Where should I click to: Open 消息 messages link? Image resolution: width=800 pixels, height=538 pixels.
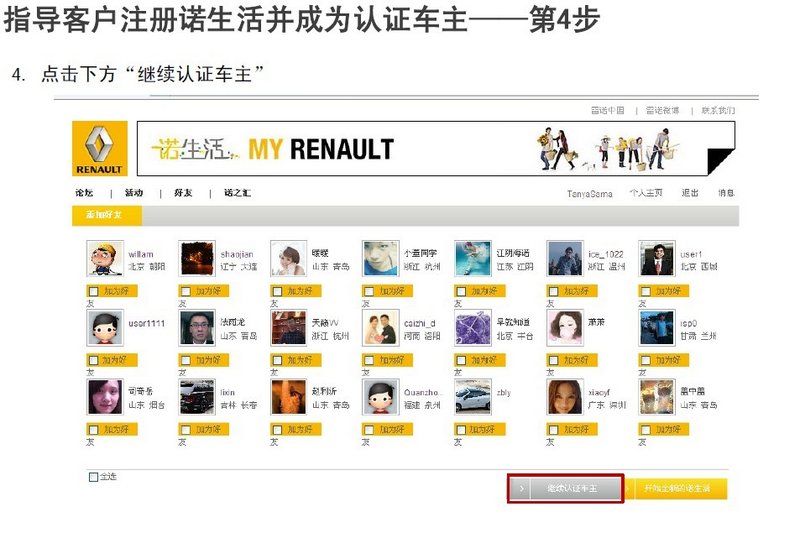tap(726, 193)
